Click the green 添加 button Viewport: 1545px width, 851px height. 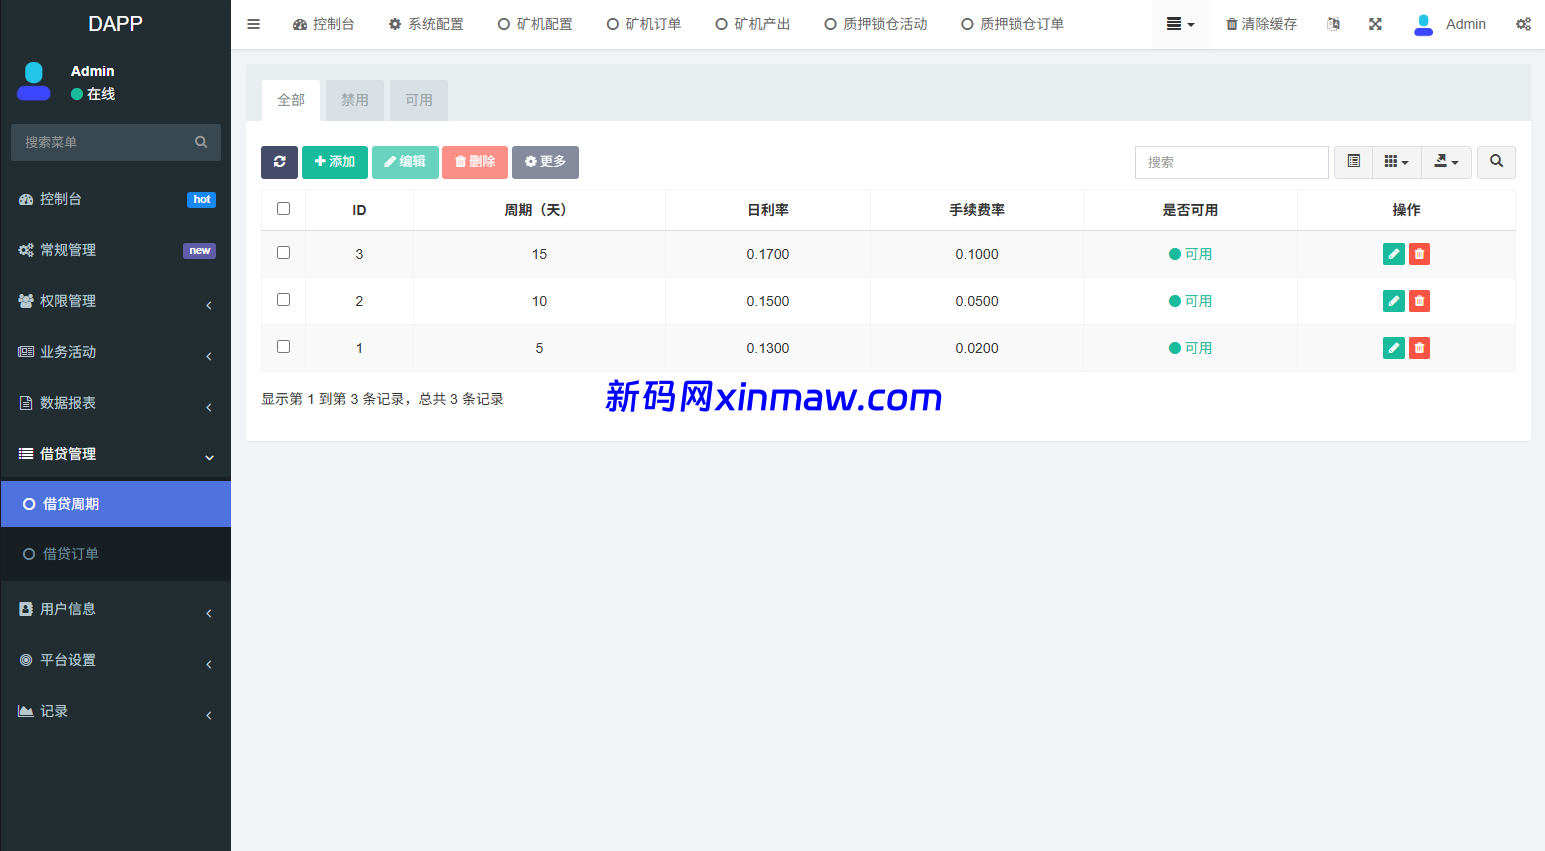click(x=334, y=162)
